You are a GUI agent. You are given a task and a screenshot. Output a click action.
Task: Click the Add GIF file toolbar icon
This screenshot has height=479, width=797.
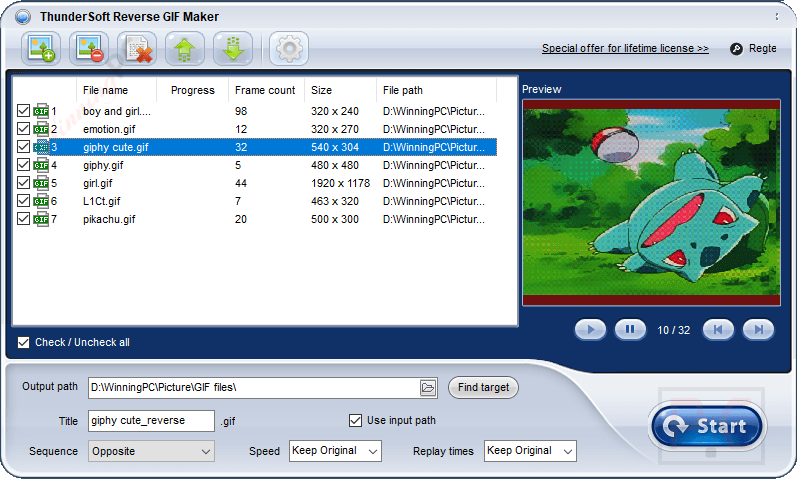coord(41,49)
